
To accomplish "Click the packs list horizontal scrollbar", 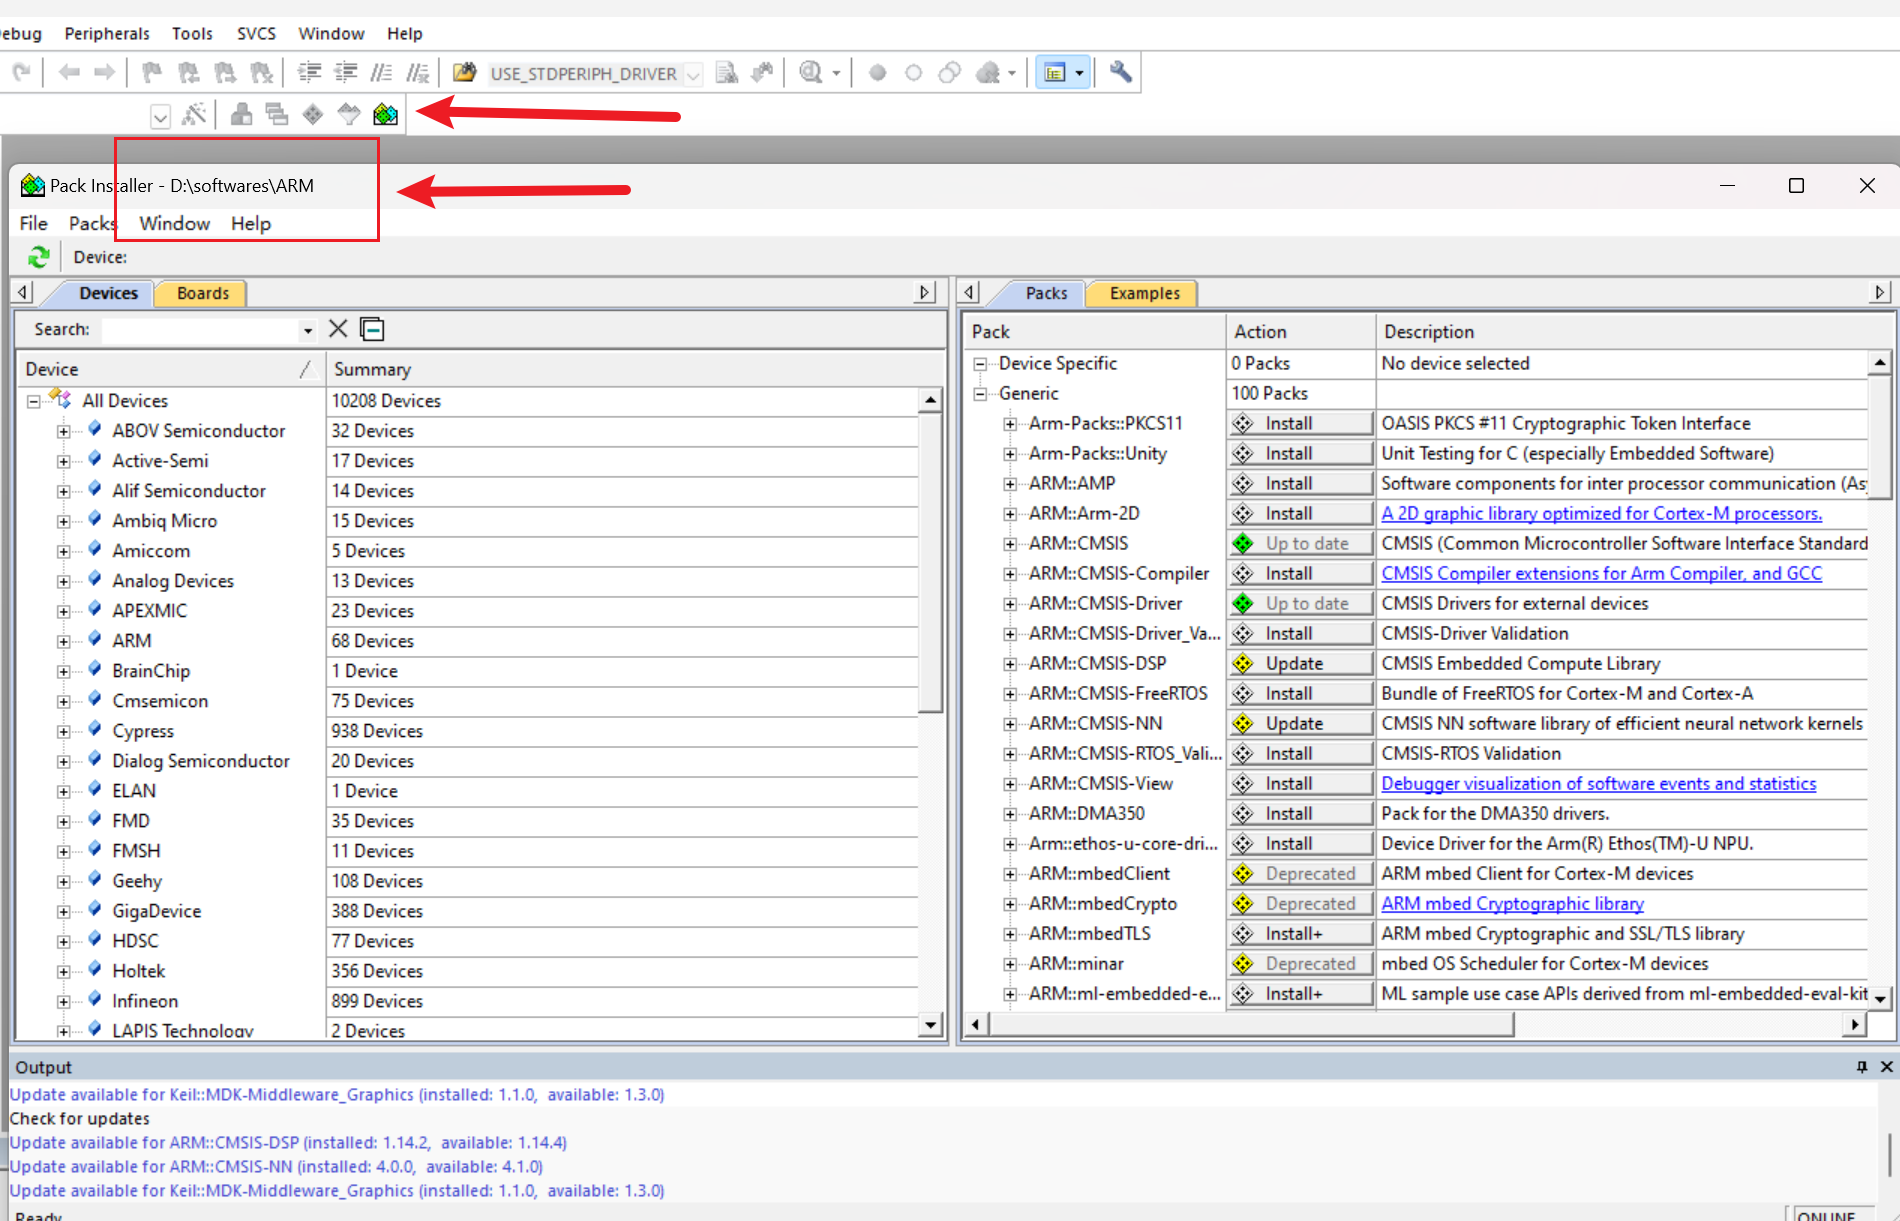I will pyautogui.click(x=1250, y=1024).
